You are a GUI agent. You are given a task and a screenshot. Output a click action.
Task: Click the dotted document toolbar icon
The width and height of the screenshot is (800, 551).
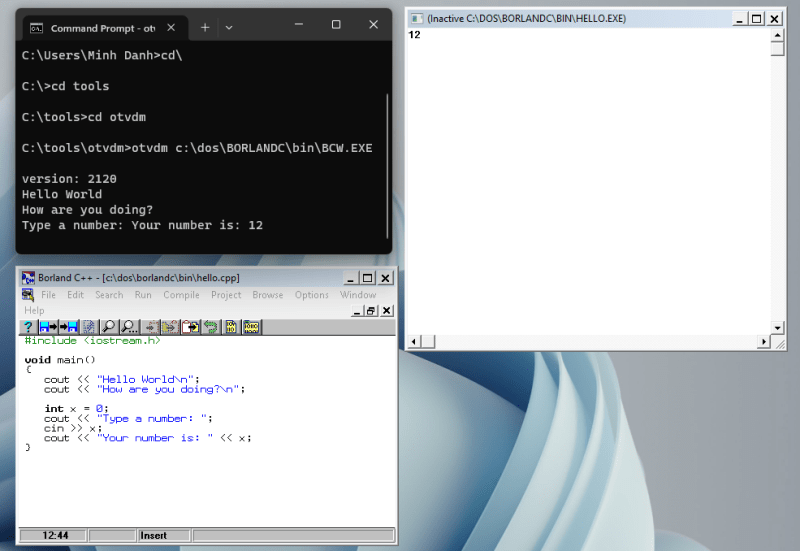point(89,327)
